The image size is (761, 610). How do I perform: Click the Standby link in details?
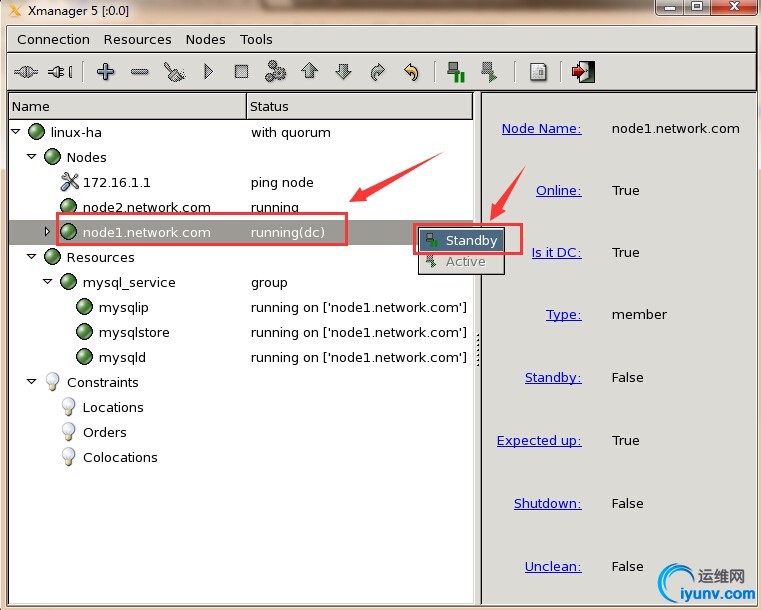pos(553,378)
